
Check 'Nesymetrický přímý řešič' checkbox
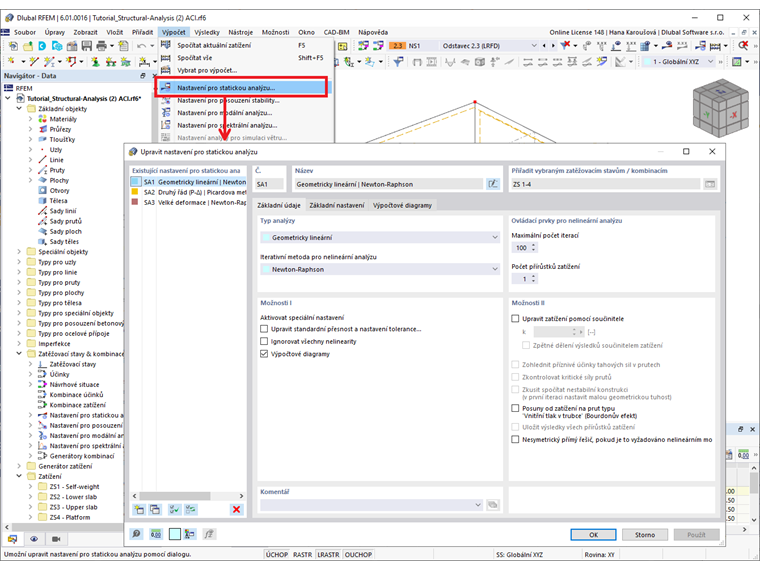[515, 440]
